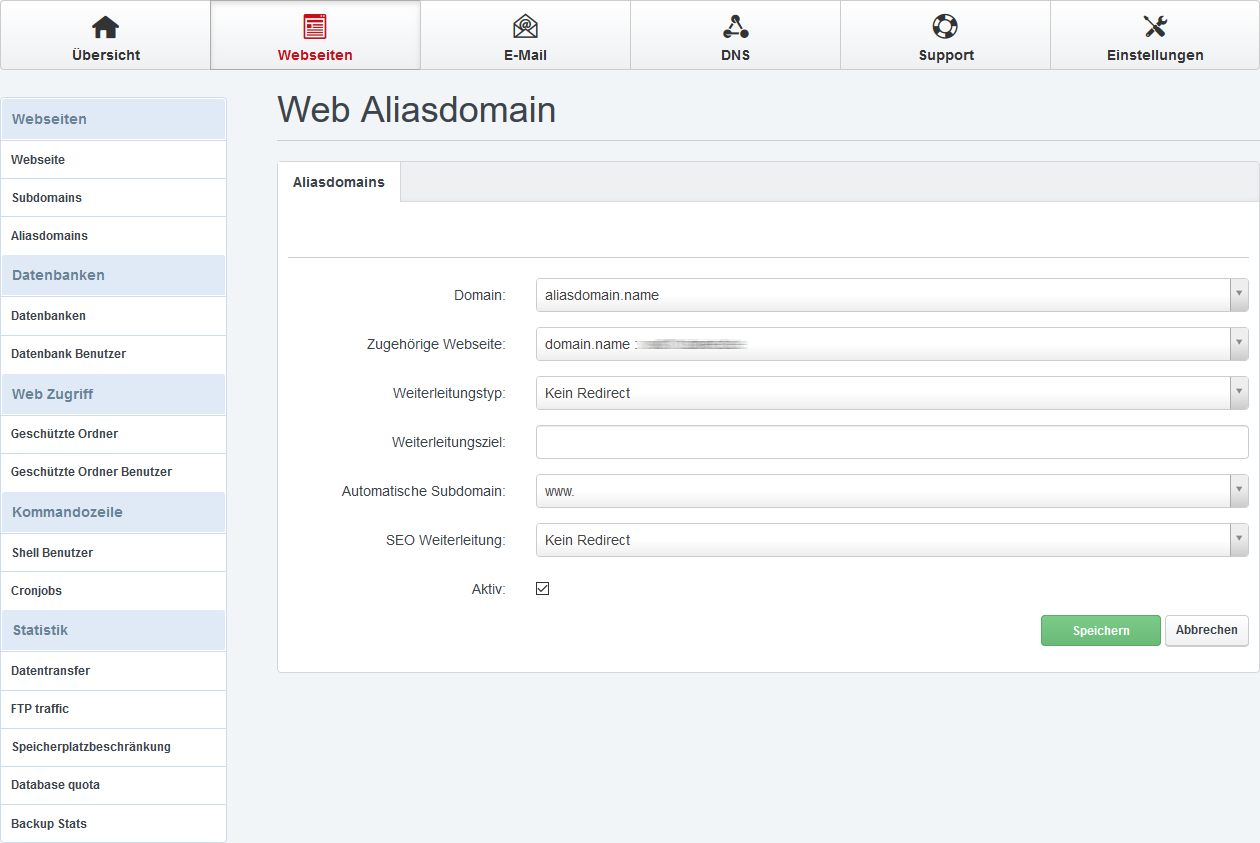Open the Support lifebuoy icon
Screen dimensions: 1260x843
(945, 27)
